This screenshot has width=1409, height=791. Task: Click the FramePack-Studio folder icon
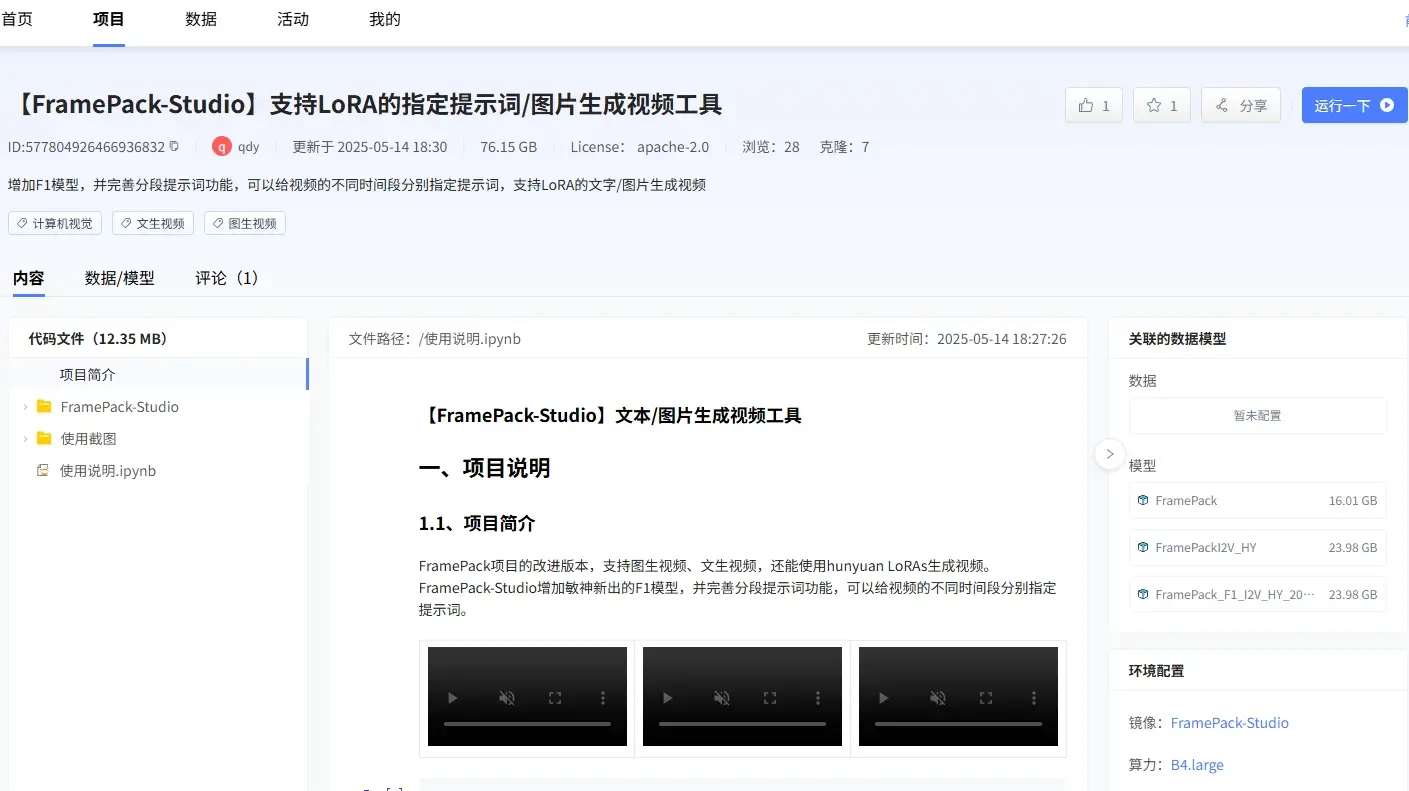(44, 407)
